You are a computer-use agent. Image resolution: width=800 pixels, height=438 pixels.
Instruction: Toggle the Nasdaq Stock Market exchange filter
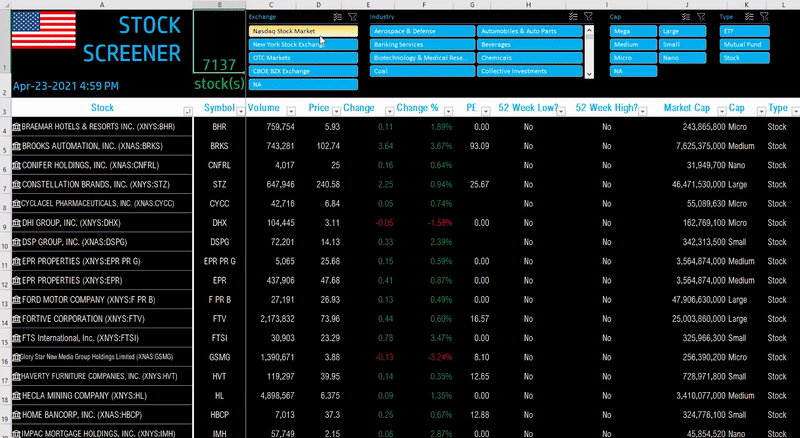[303, 31]
